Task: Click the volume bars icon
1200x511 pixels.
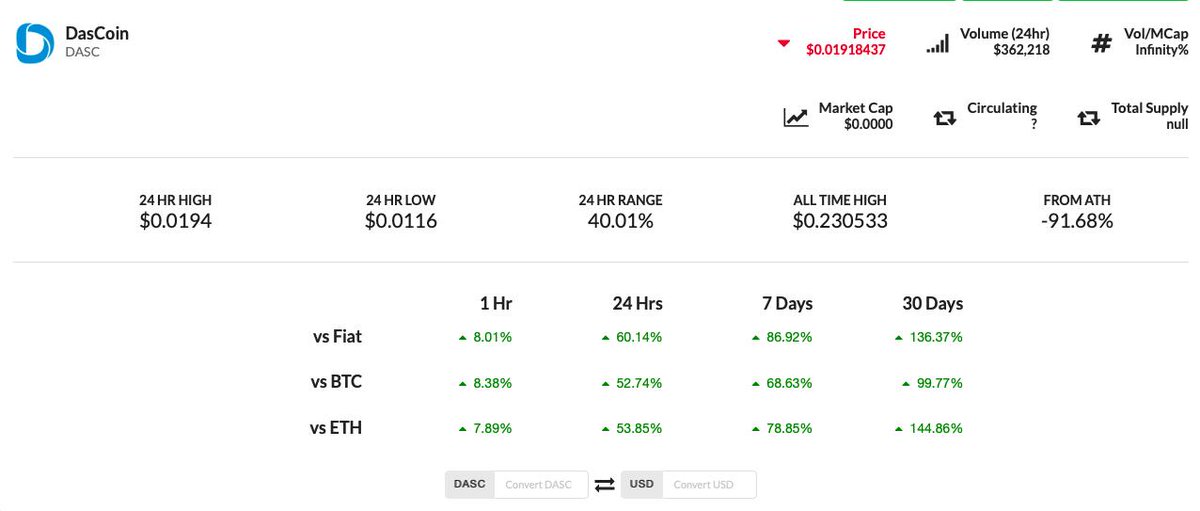Action: (937, 43)
